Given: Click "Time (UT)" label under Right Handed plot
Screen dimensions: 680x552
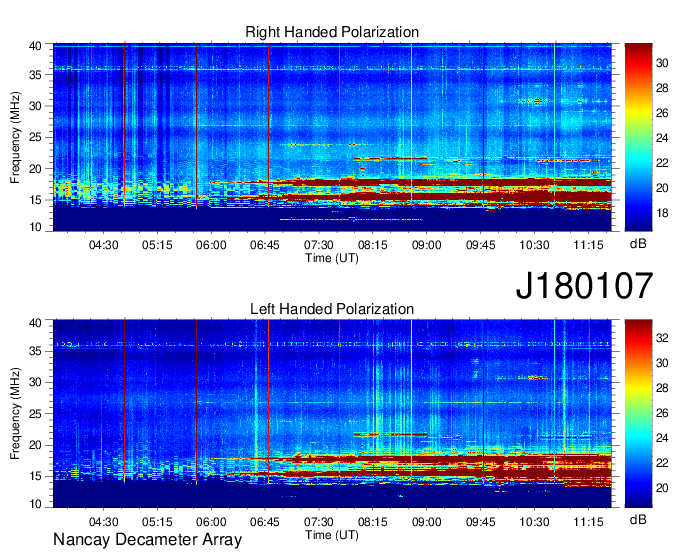Looking at the screenshot, I should coord(332,258).
